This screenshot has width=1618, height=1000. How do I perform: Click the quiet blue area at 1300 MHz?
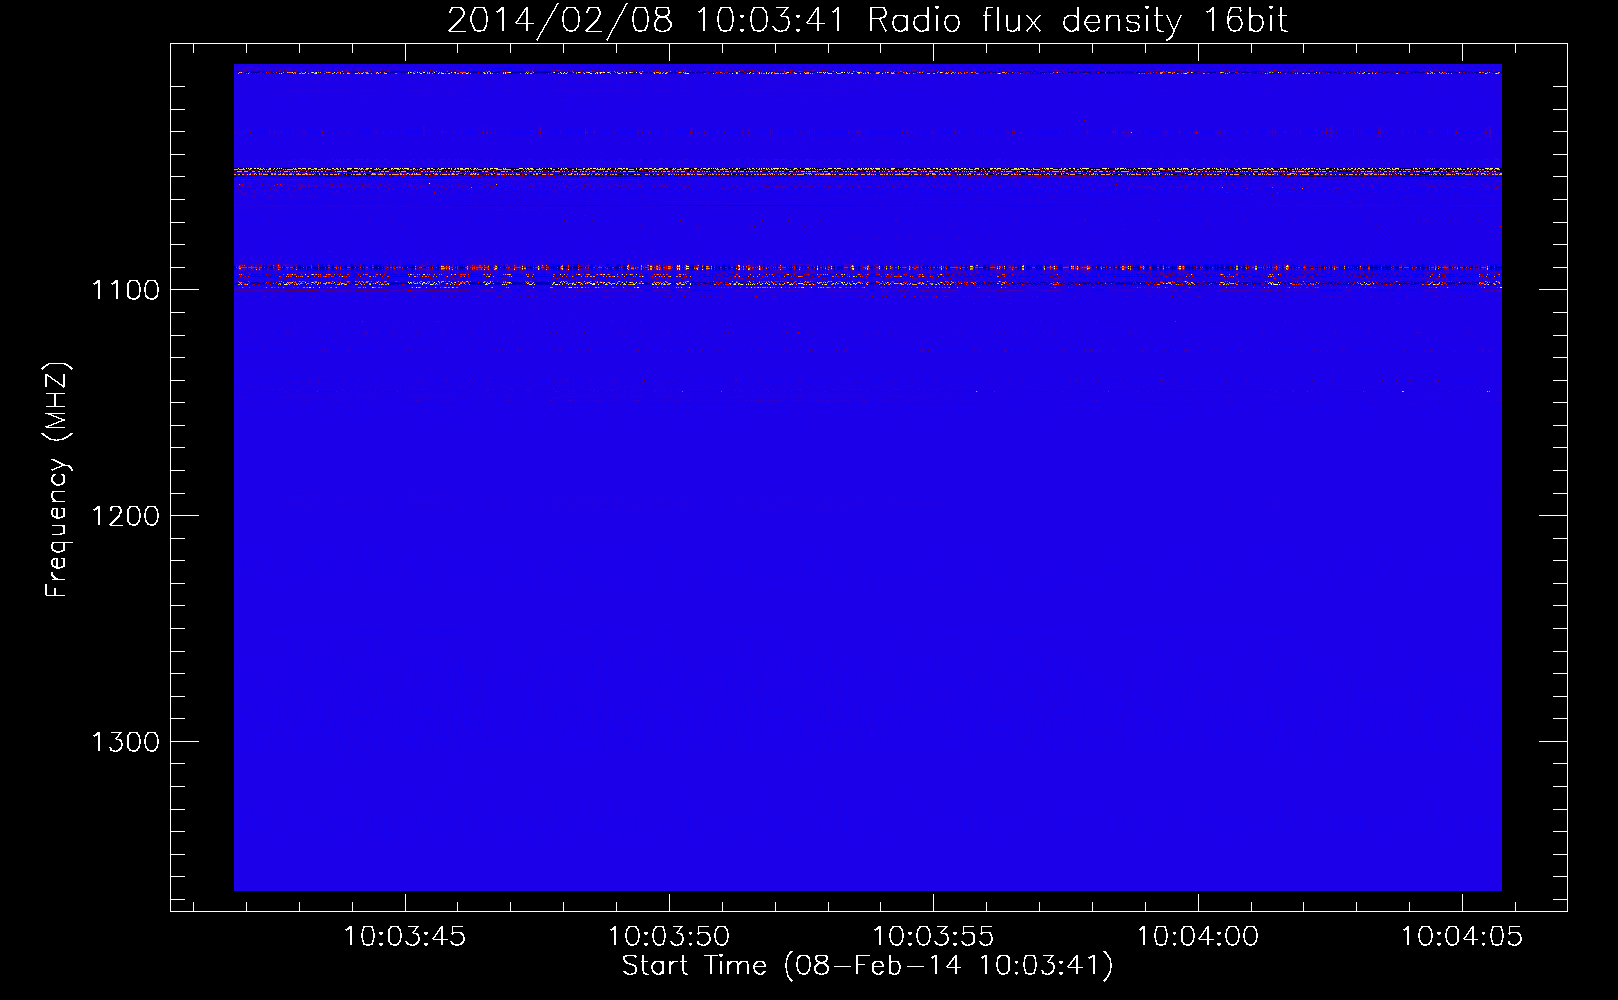coord(866,741)
